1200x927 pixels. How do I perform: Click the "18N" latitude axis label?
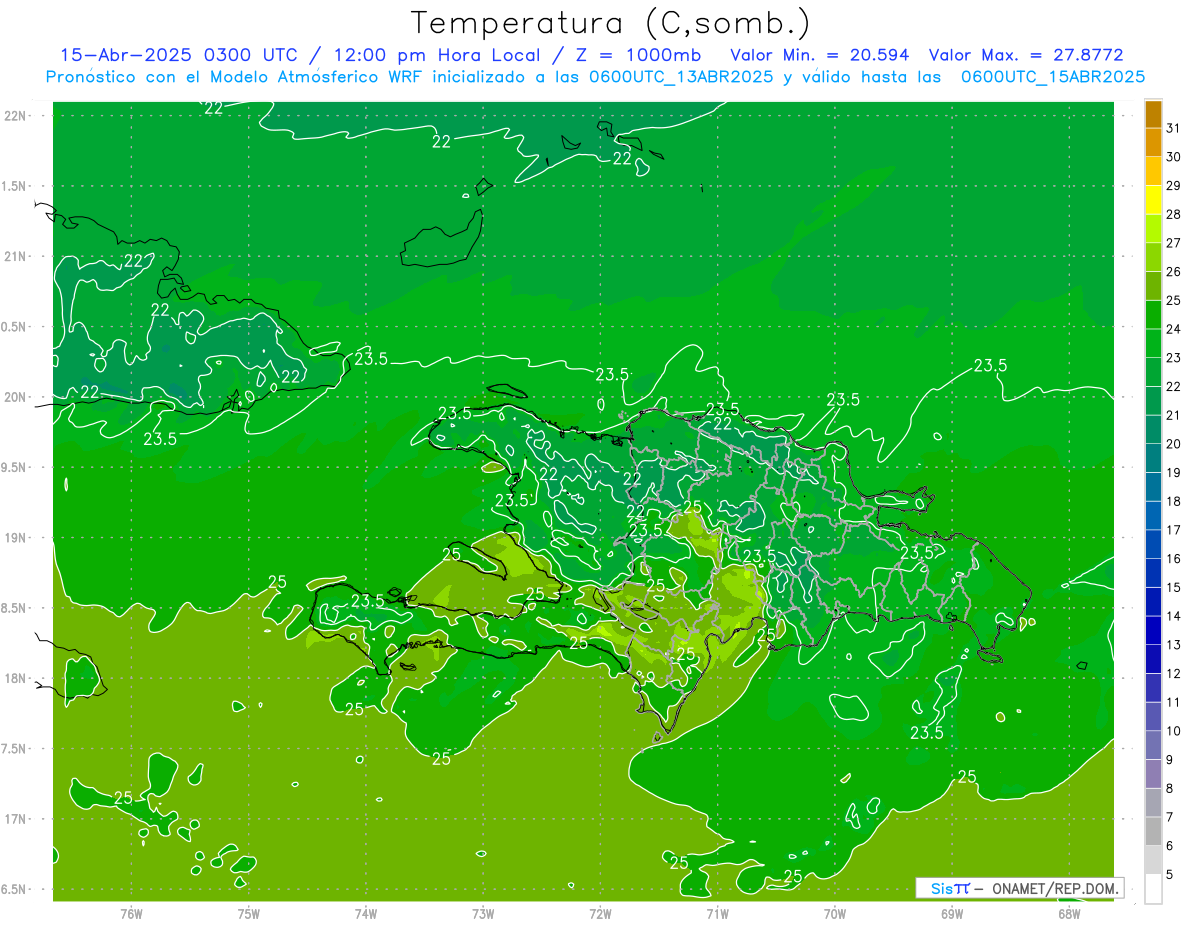(x=16, y=679)
